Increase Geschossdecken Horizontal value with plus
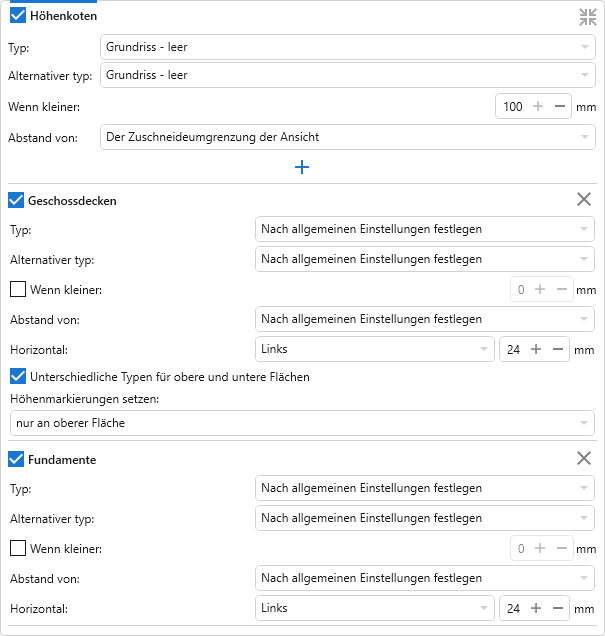 [536, 349]
